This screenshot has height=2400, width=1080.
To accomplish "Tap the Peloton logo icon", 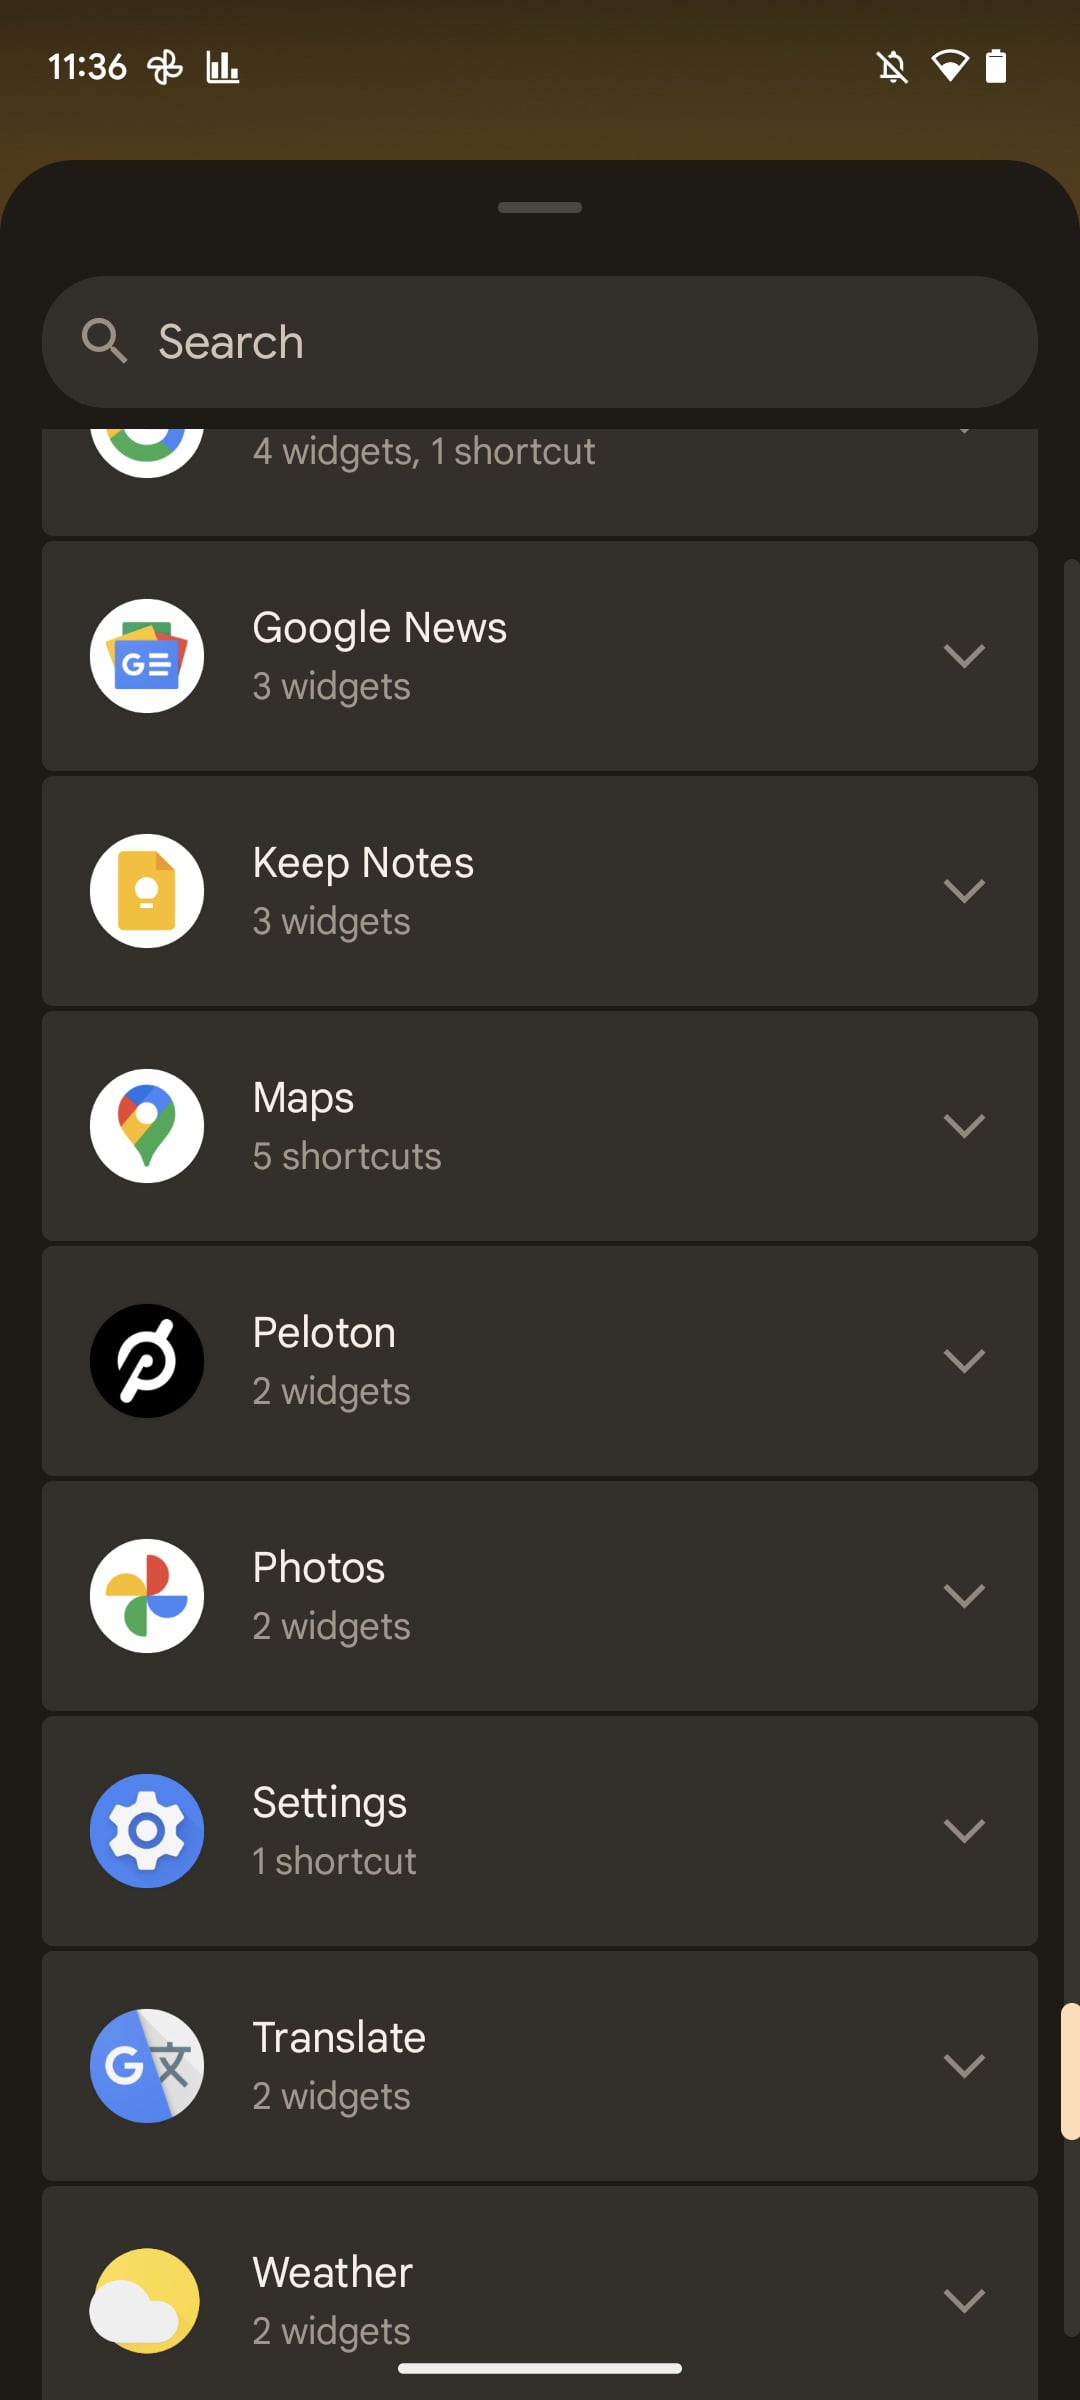I will pos(147,1361).
